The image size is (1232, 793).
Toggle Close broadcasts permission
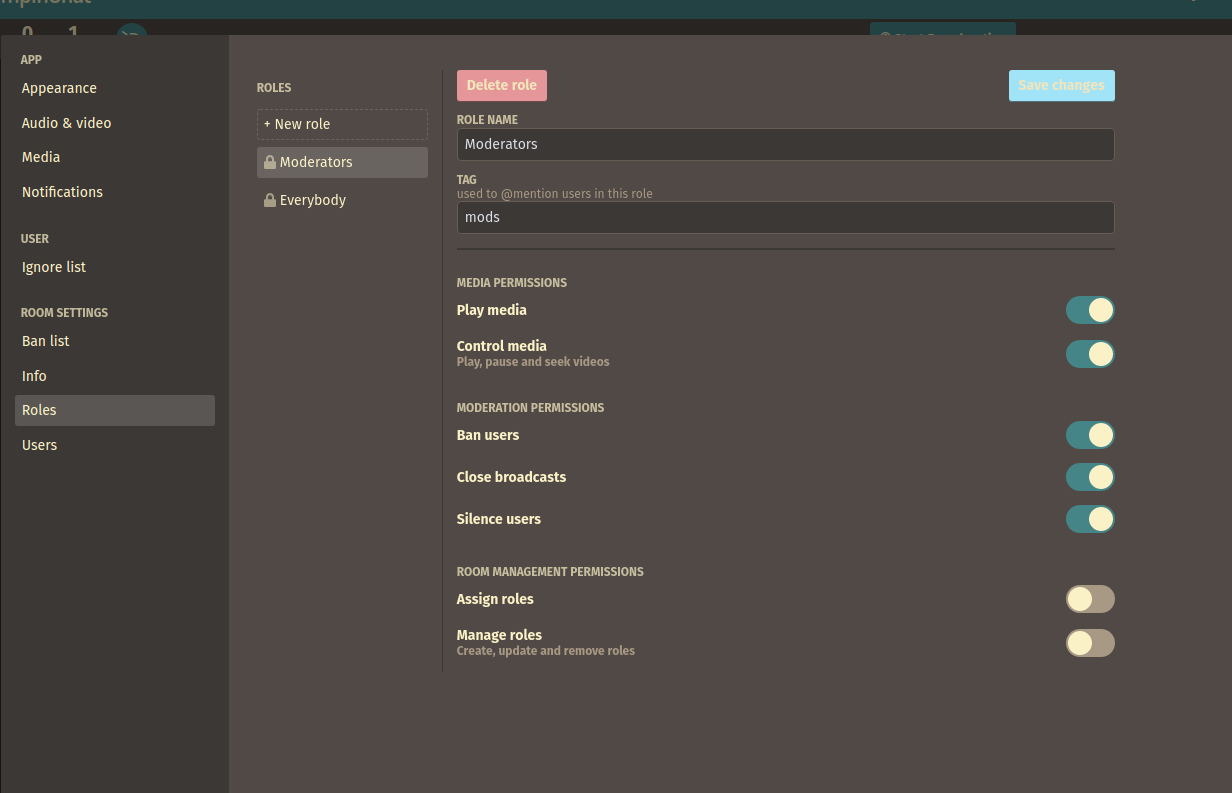coord(1090,477)
